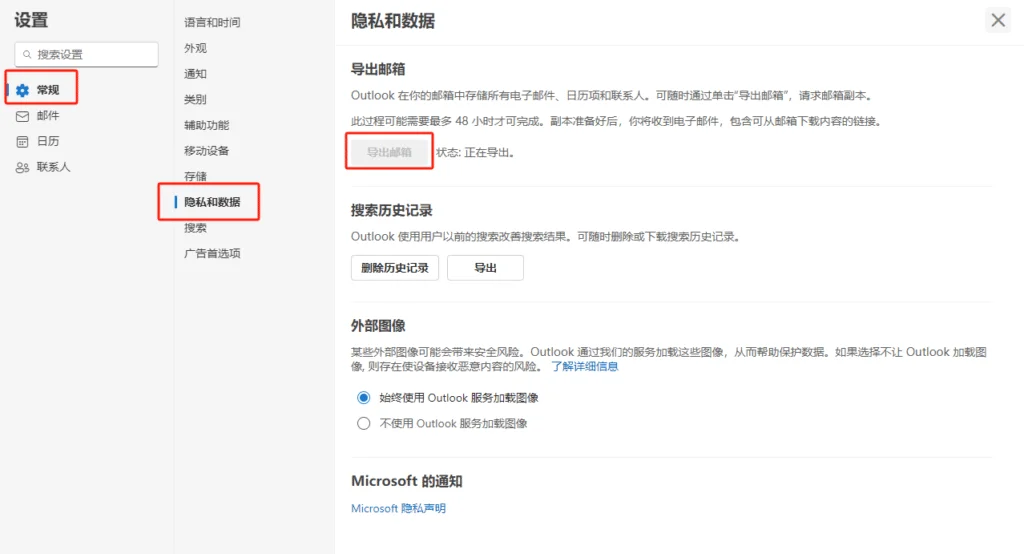The width and height of the screenshot is (1024, 554).
Task: Select 不使用 Outlook 服务加载图像 radio option
Action: [x=364, y=424]
